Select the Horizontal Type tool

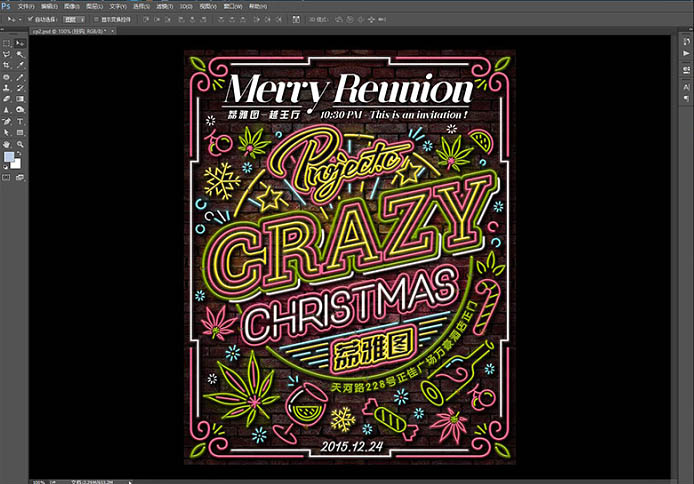pos(20,121)
